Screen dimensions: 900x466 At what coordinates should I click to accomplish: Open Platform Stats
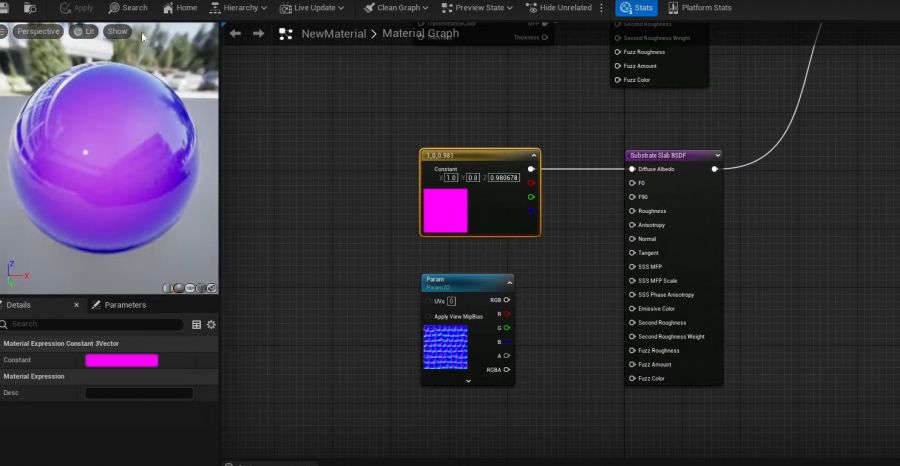(x=700, y=8)
